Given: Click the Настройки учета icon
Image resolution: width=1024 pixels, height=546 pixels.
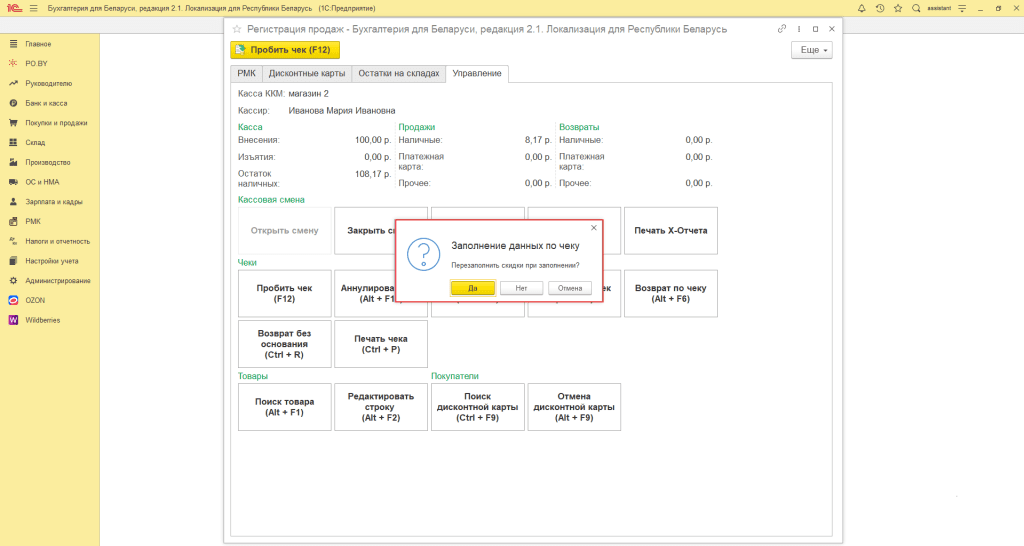Looking at the screenshot, I should [x=13, y=261].
